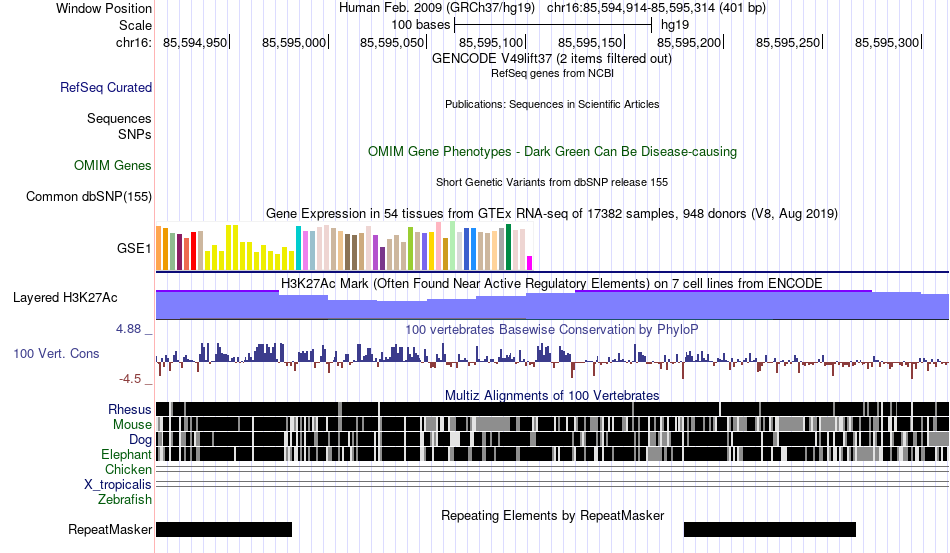Click the 85,595,000 coordinate tick

[294, 42]
